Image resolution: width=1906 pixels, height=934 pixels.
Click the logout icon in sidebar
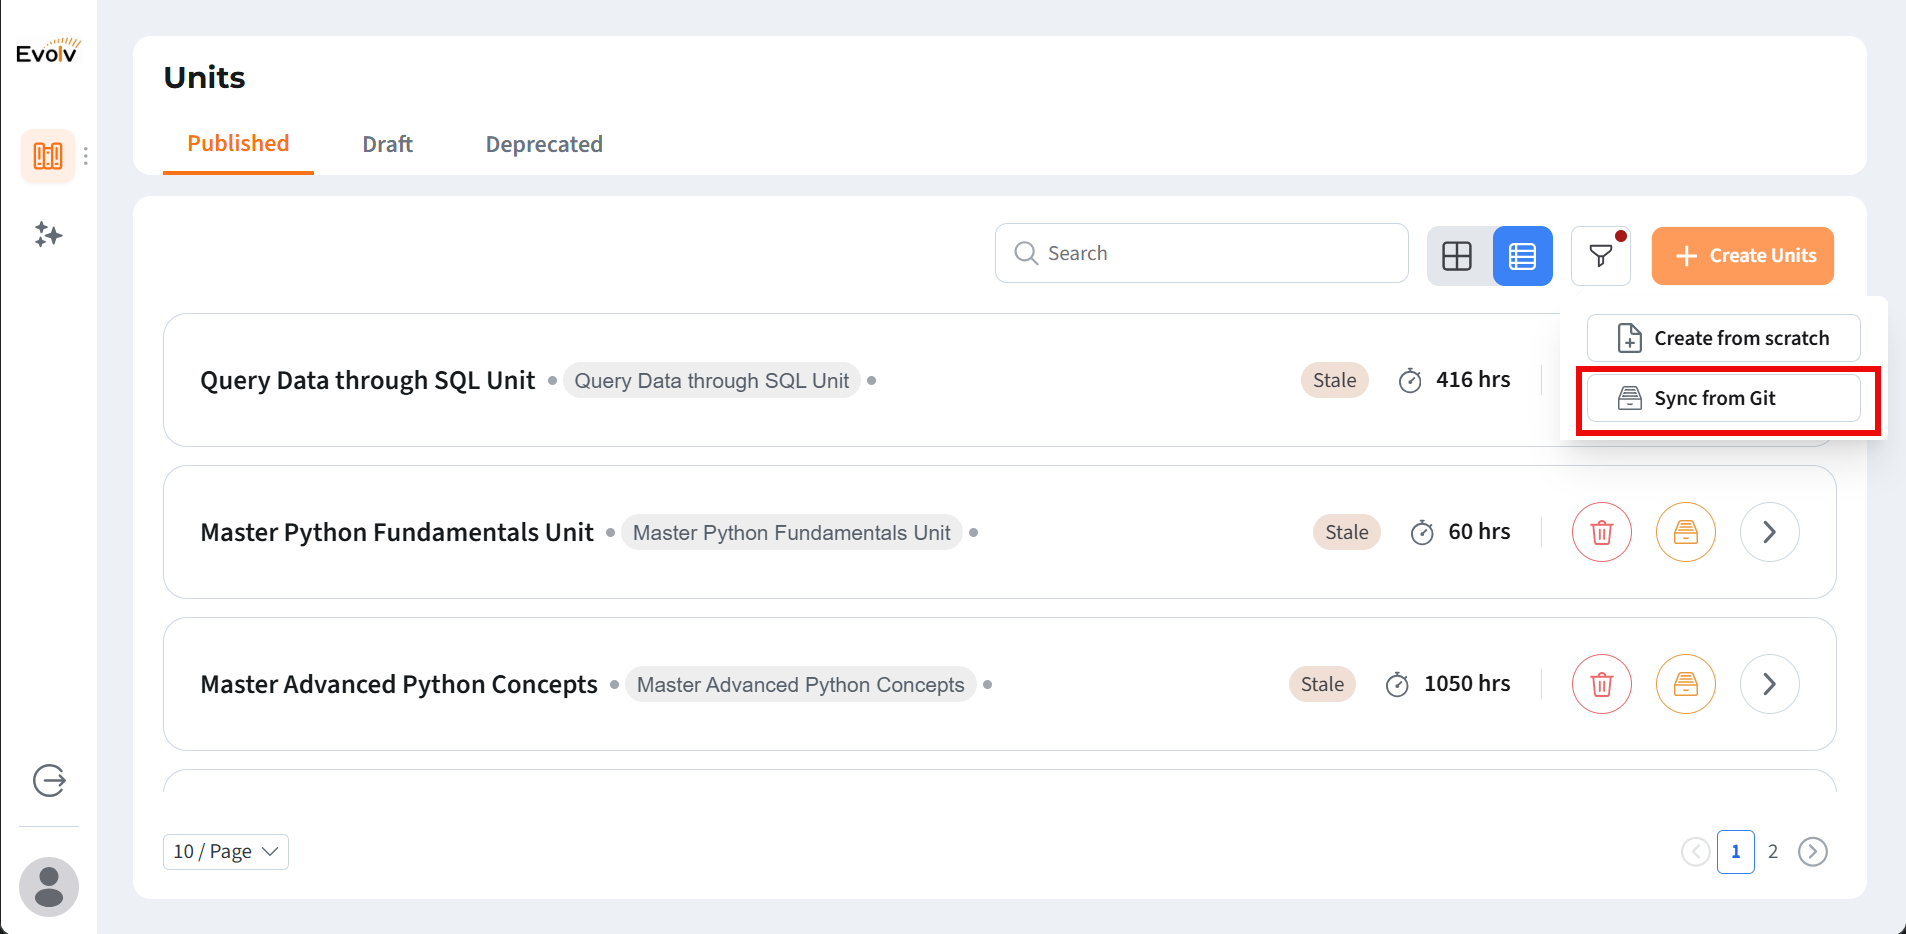click(49, 780)
